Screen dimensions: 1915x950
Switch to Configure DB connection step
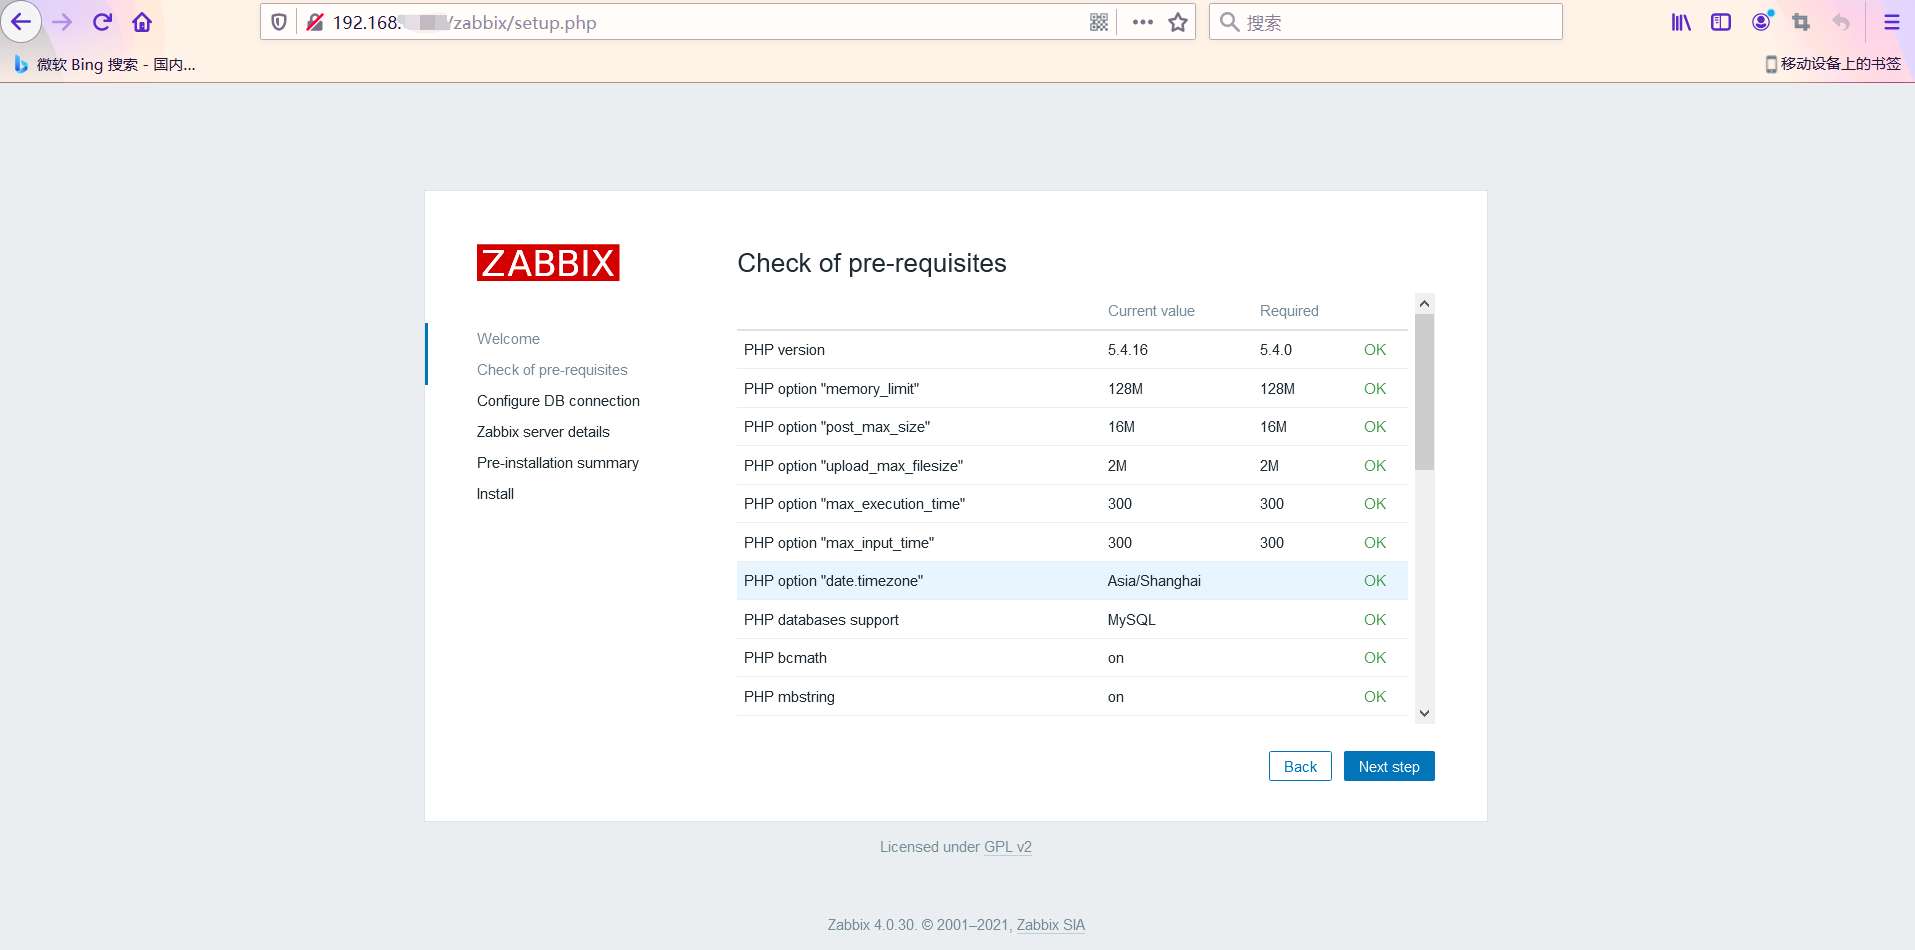(558, 400)
